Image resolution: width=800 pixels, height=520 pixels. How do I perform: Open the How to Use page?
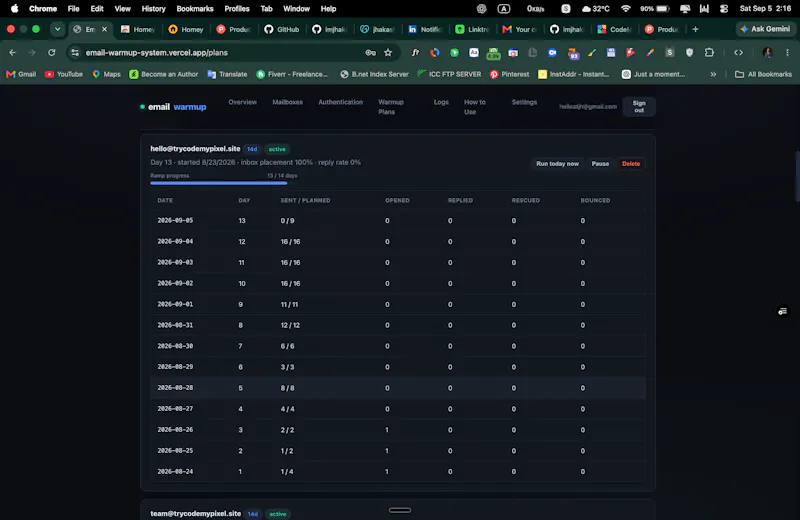[474, 107]
